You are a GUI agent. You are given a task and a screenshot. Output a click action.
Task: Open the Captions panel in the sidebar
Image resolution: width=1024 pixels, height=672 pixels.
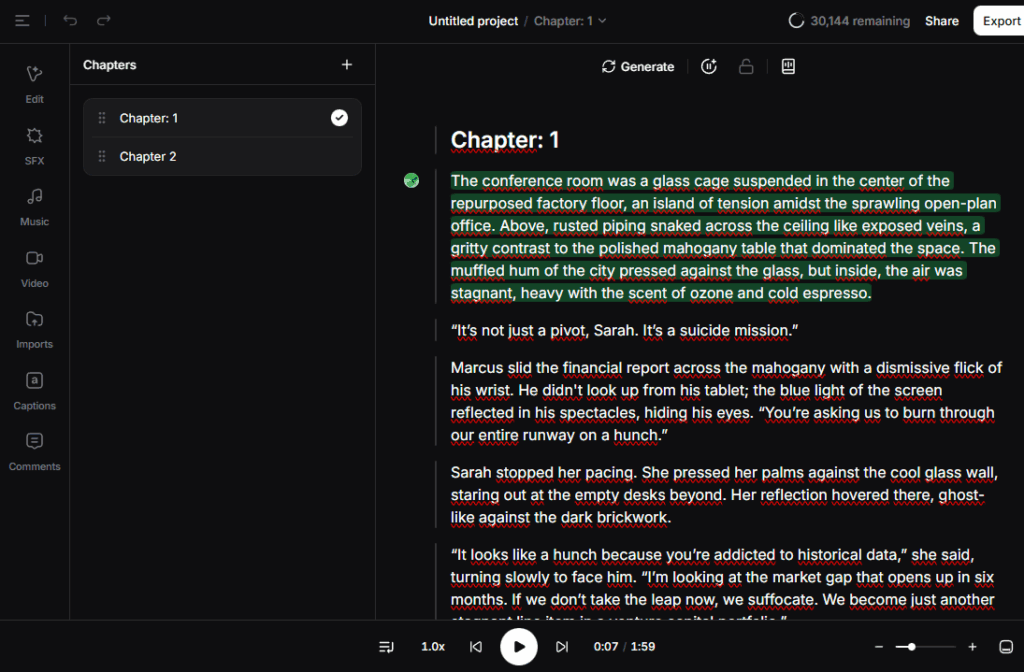(33, 391)
